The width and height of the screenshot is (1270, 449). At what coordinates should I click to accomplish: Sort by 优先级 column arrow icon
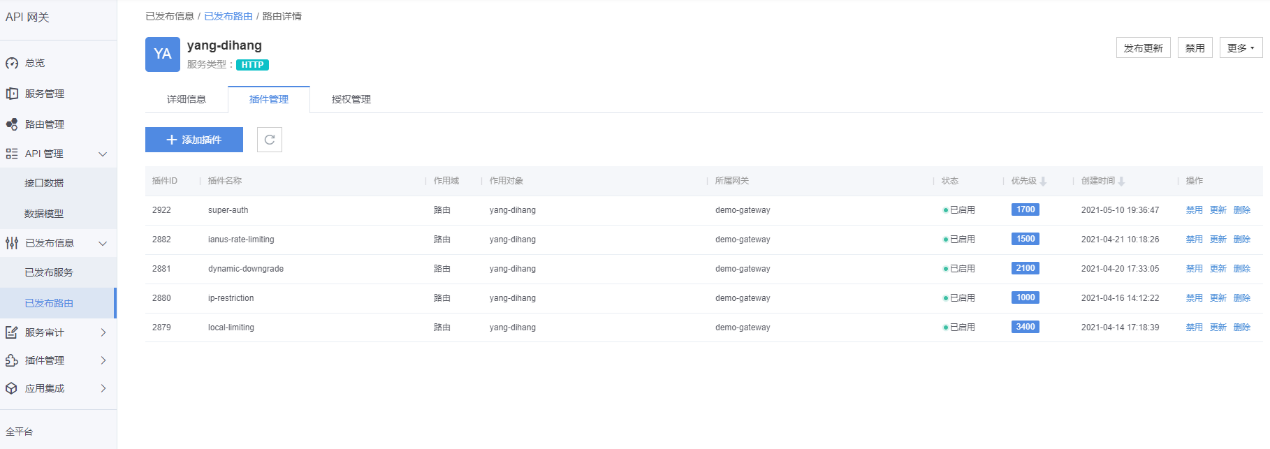pyautogui.click(x=1044, y=181)
